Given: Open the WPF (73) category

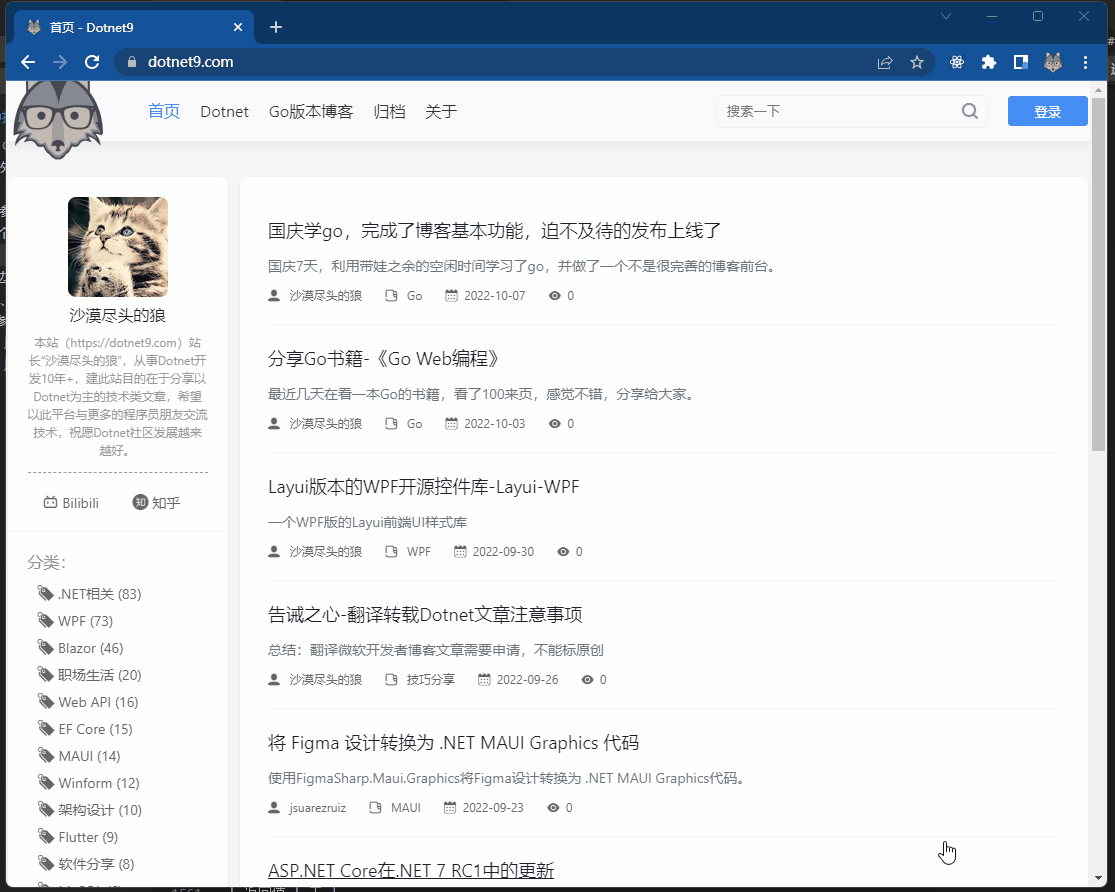Looking at the screenshot, I should tap(75, 621).
